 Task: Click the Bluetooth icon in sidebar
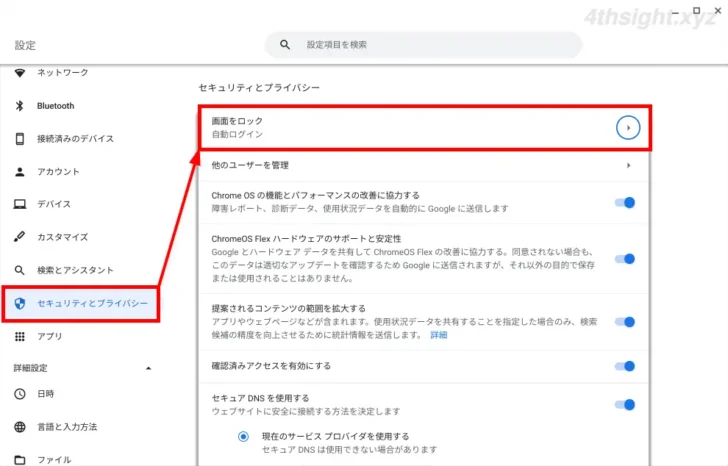20,106
